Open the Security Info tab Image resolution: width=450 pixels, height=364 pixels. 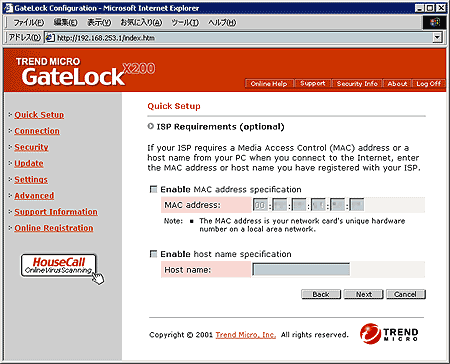tap(357, 84)
